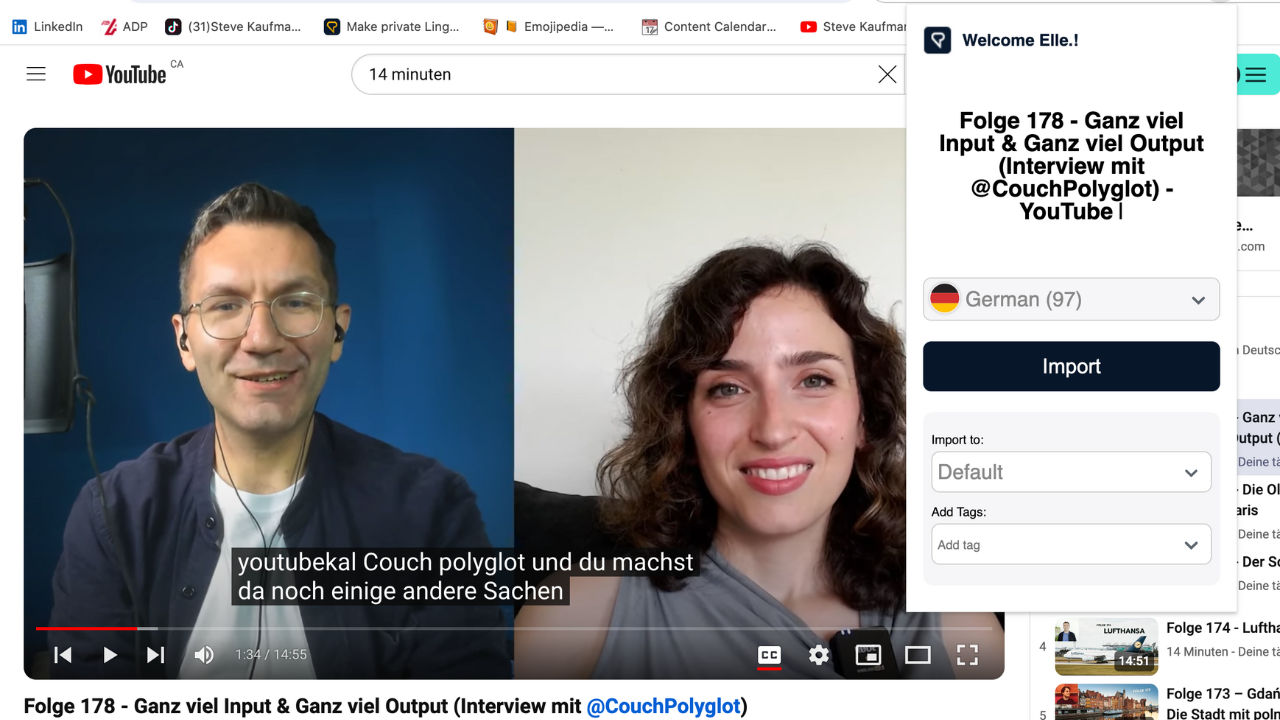This screenshot has width=1280, height=720.
Task: Select the Folge 173 thumbnail
Action: (1106, 702)
